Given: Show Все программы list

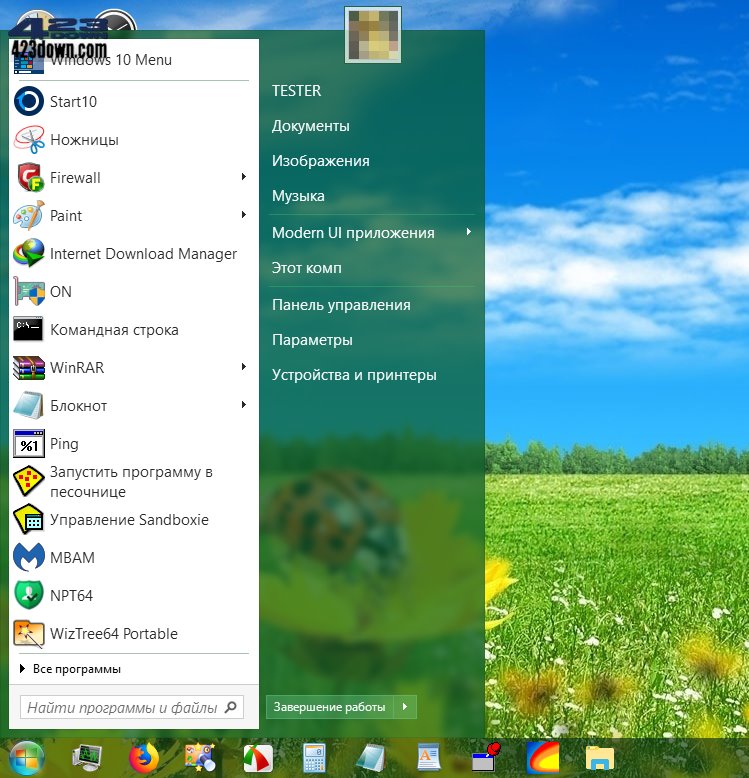Looking at the screenshot, I should (x=76, y=669).
